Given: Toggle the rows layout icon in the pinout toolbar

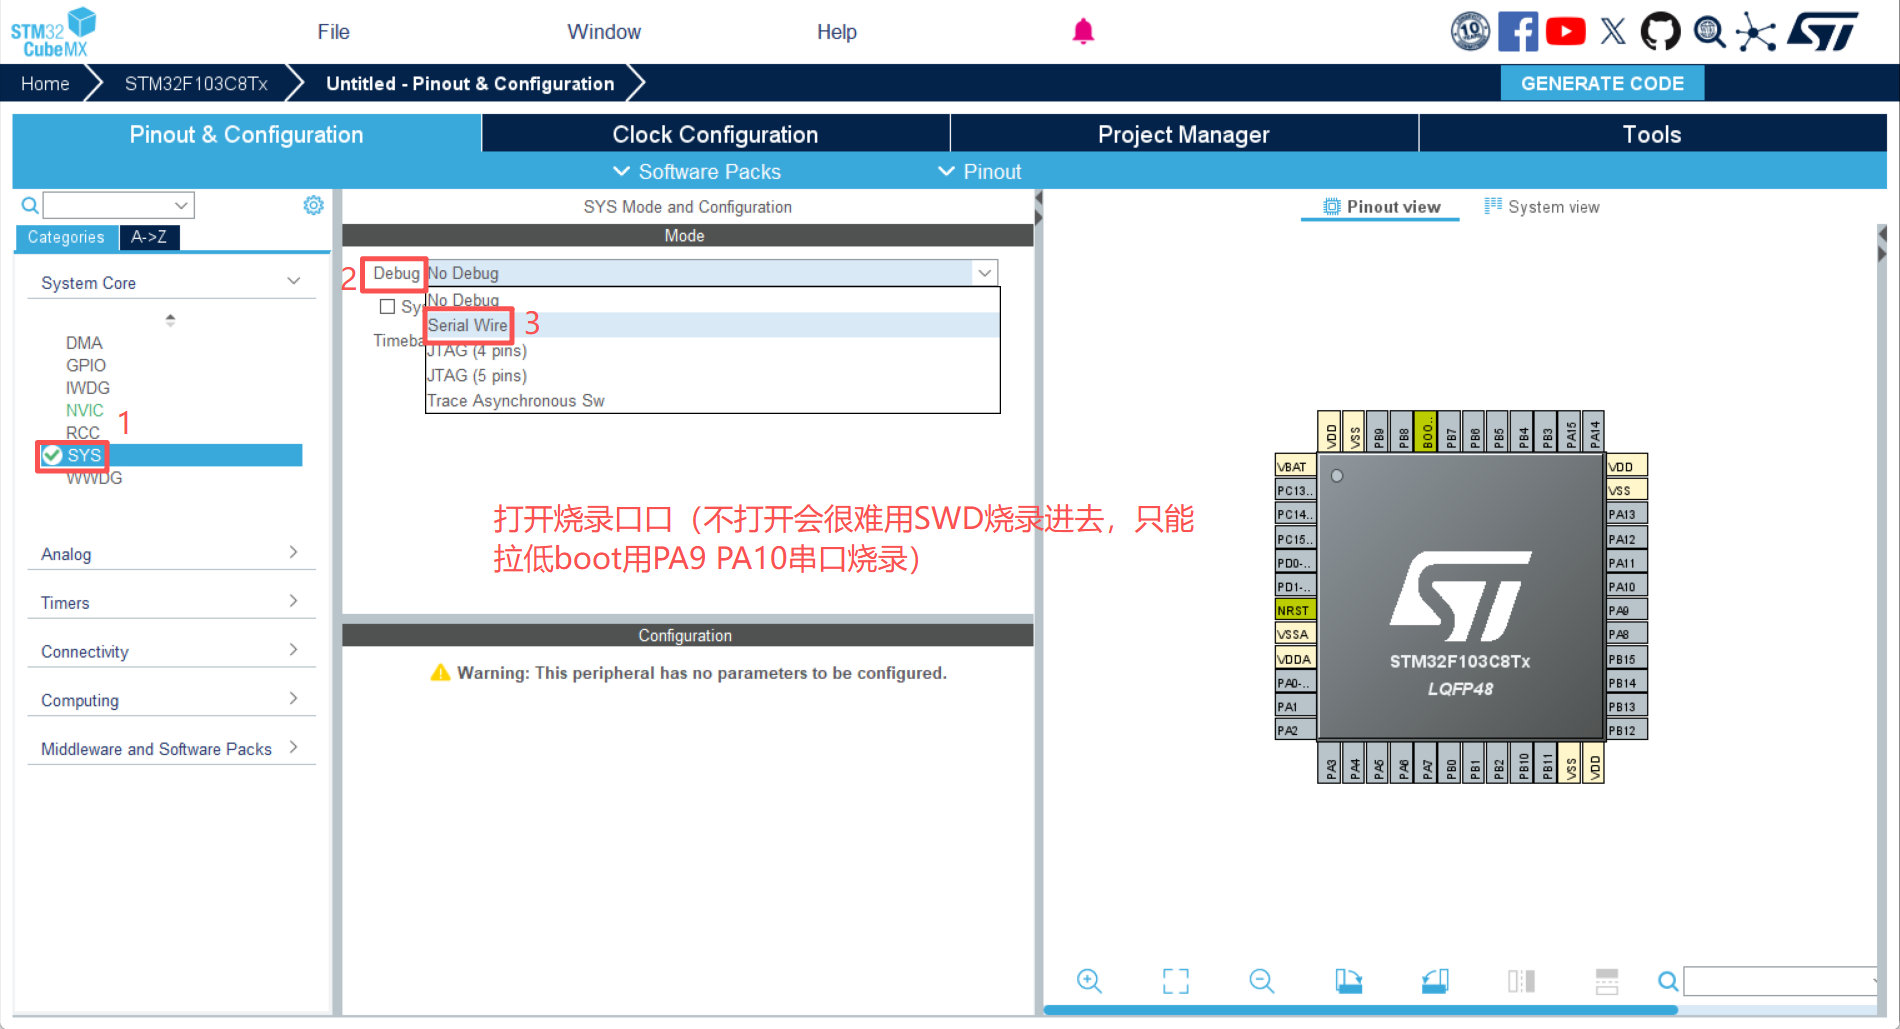Looking at the screenshot, I should [x=1607, y=981].
